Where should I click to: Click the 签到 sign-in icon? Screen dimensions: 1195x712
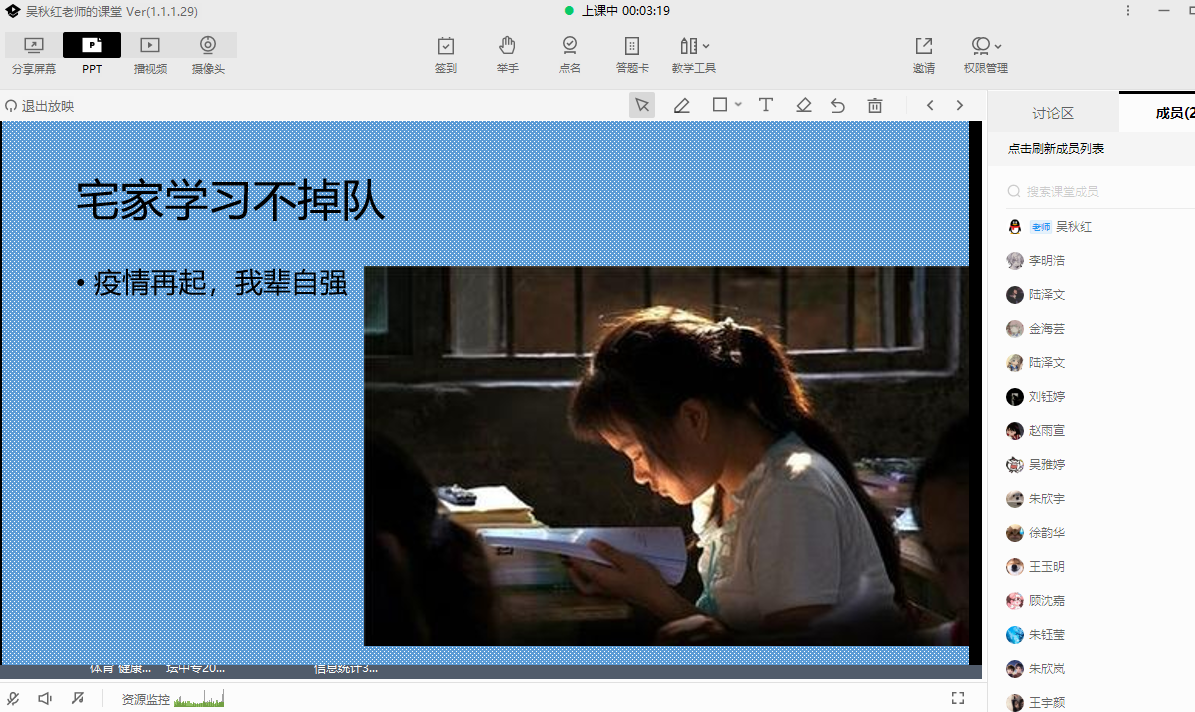(x=446, y=54)
